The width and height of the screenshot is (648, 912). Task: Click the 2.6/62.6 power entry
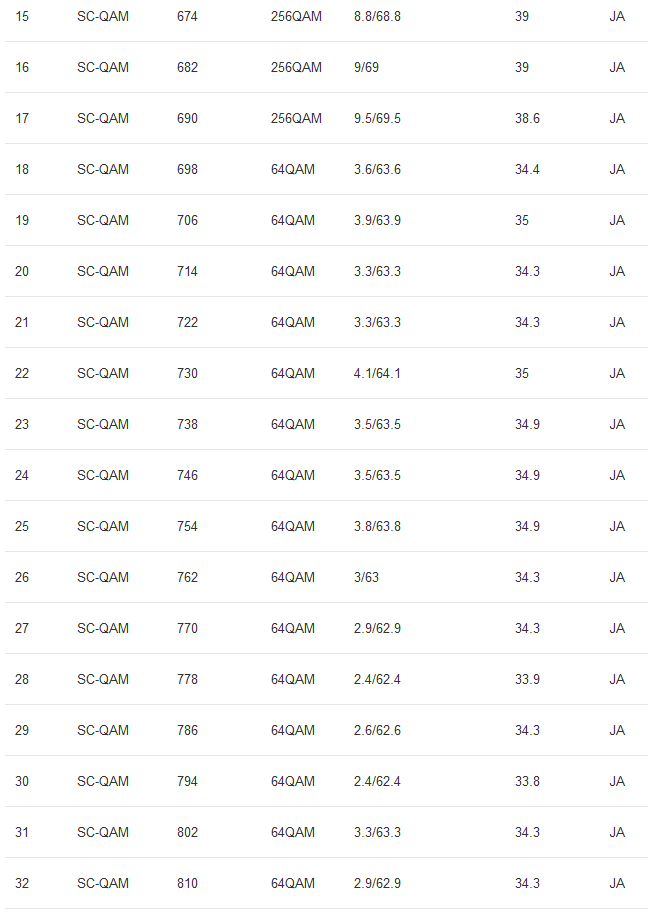(377, 730)
